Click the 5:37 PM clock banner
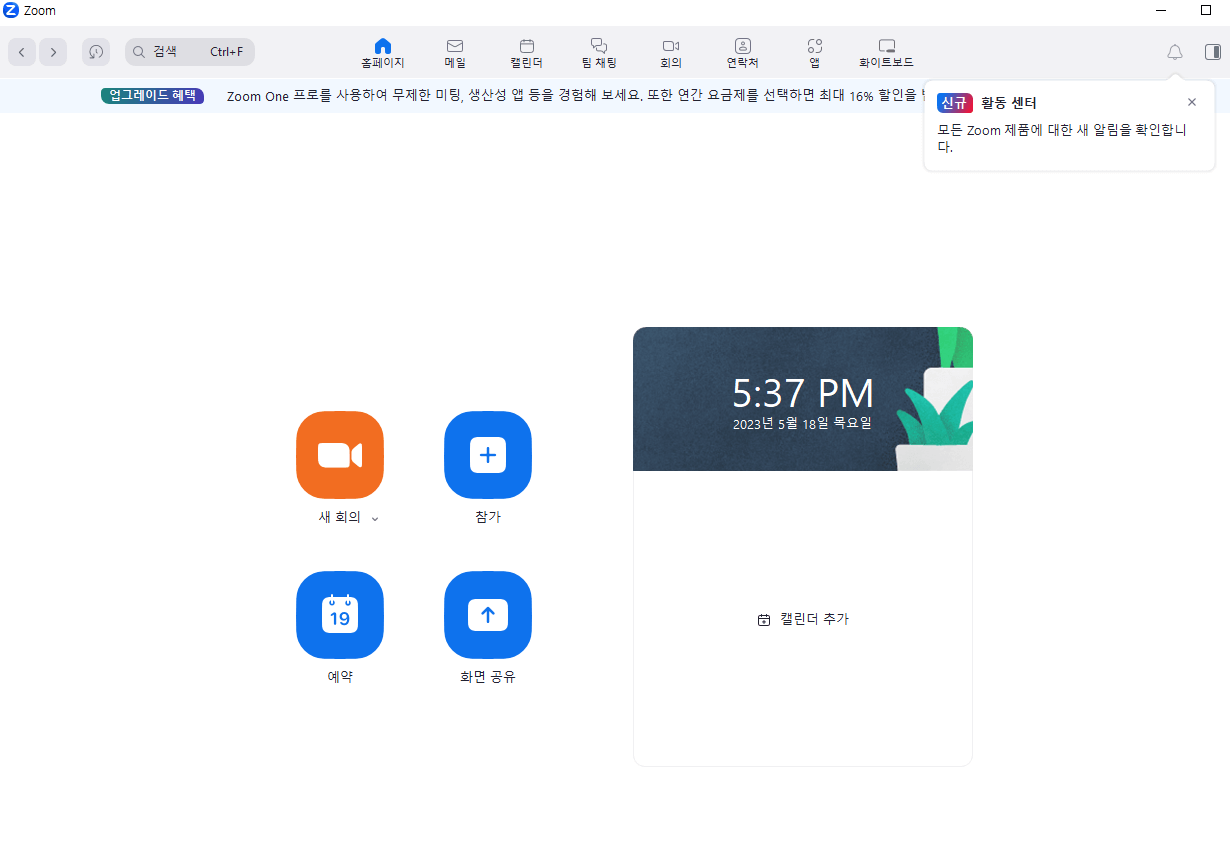1230x846 pixels. tap(803, 399)
